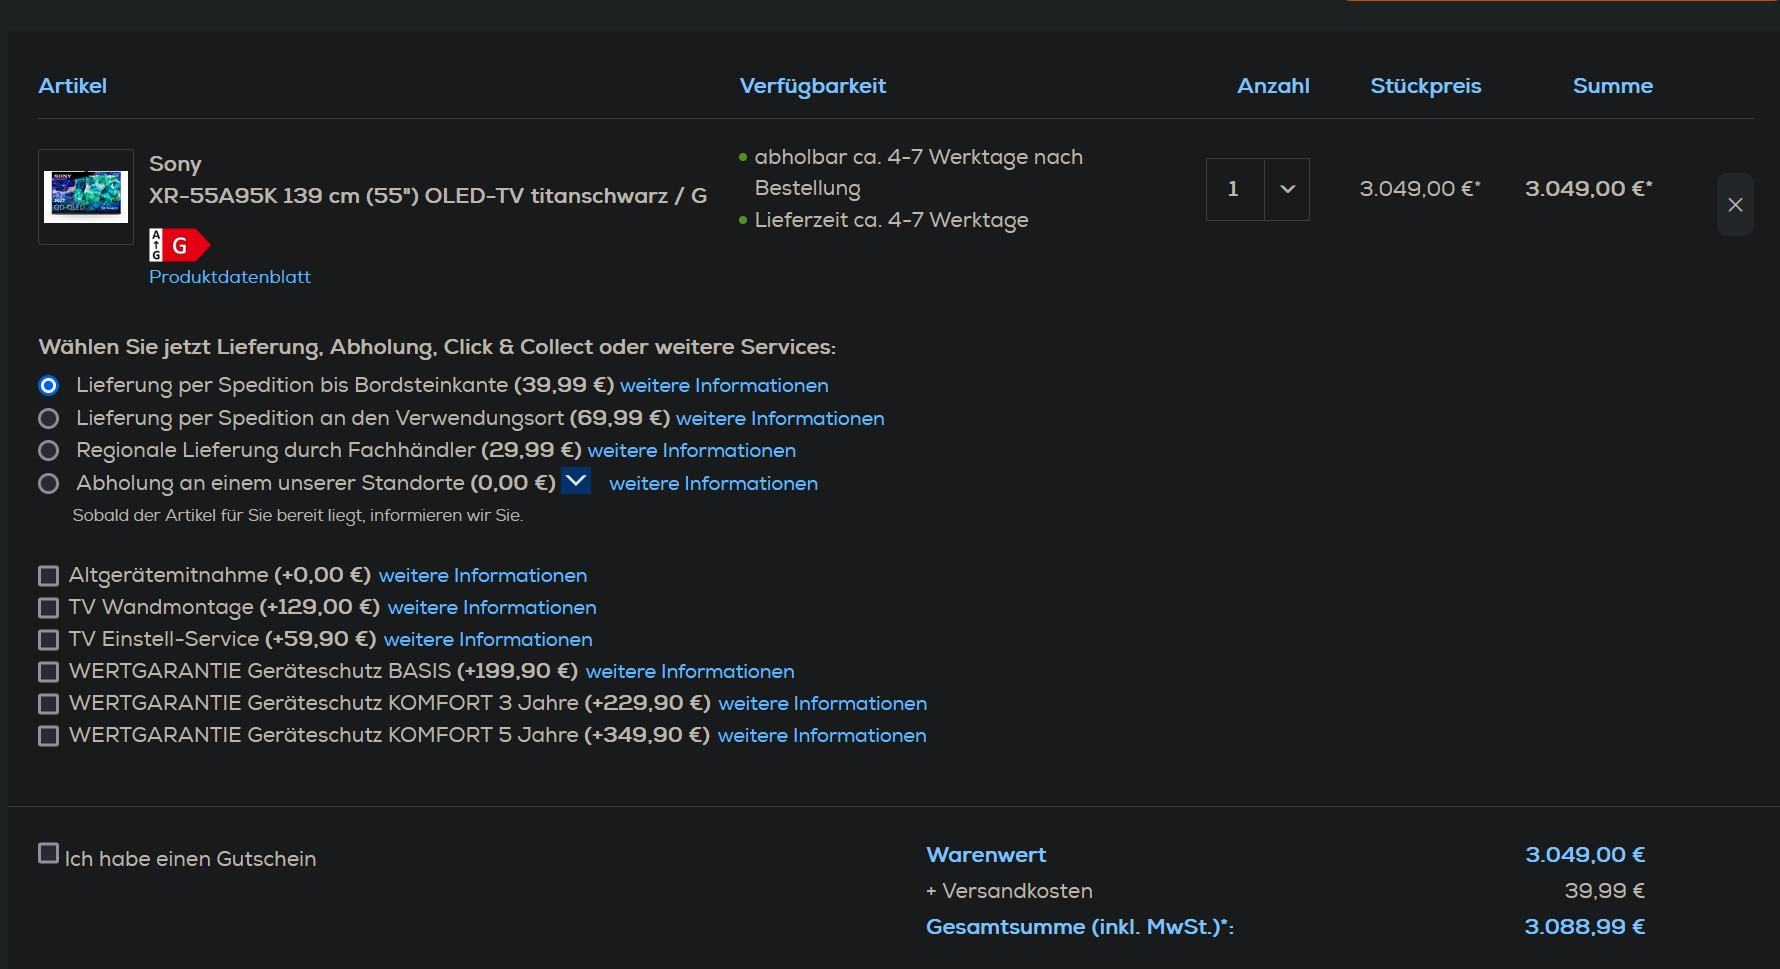Click the XR-55A95K product title
Image resolution: width=1780 pixels, height=969 pixels.
click(427, 196)
